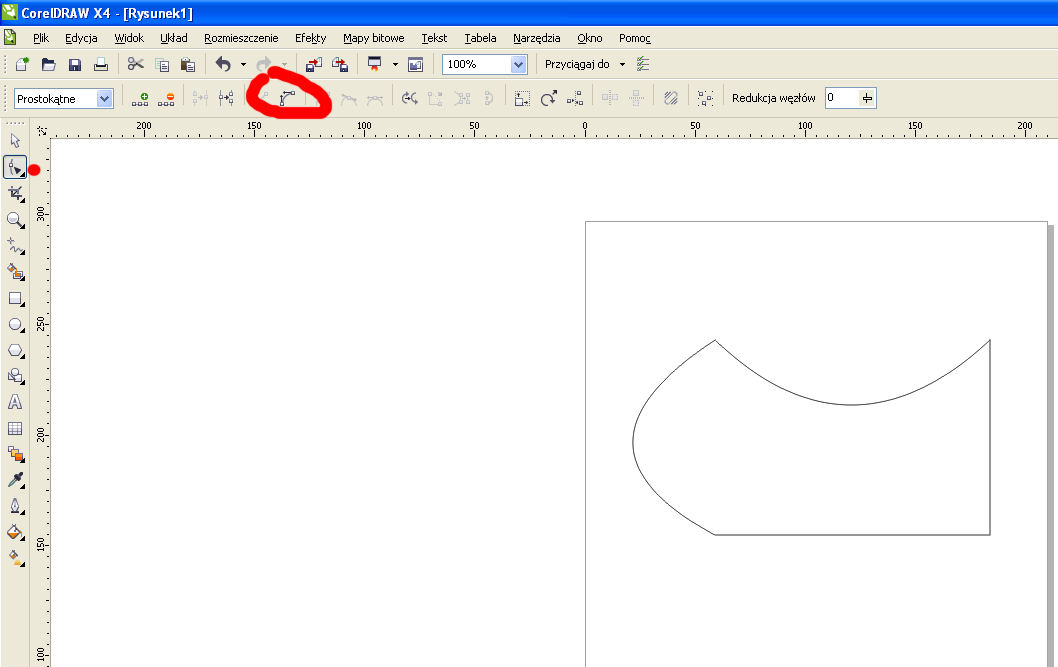Click the Convert line to curve icon
Viewport: 1058px width, 667px height.
click(288, 98)
